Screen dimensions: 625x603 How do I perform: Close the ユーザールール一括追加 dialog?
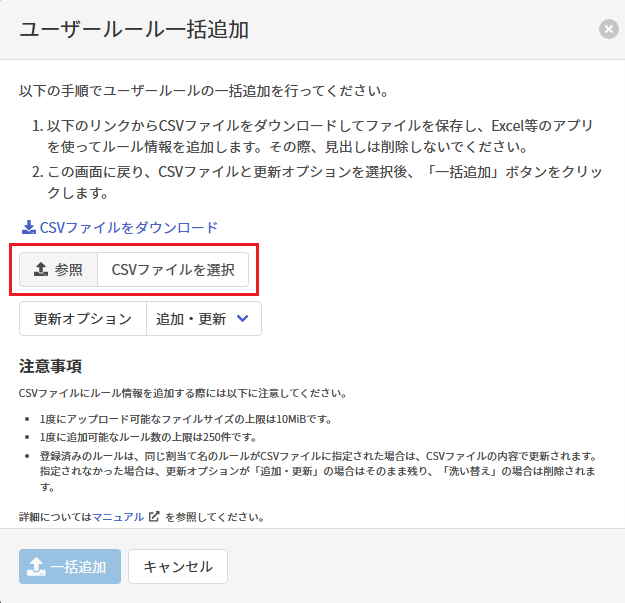[x=608, y=29]
